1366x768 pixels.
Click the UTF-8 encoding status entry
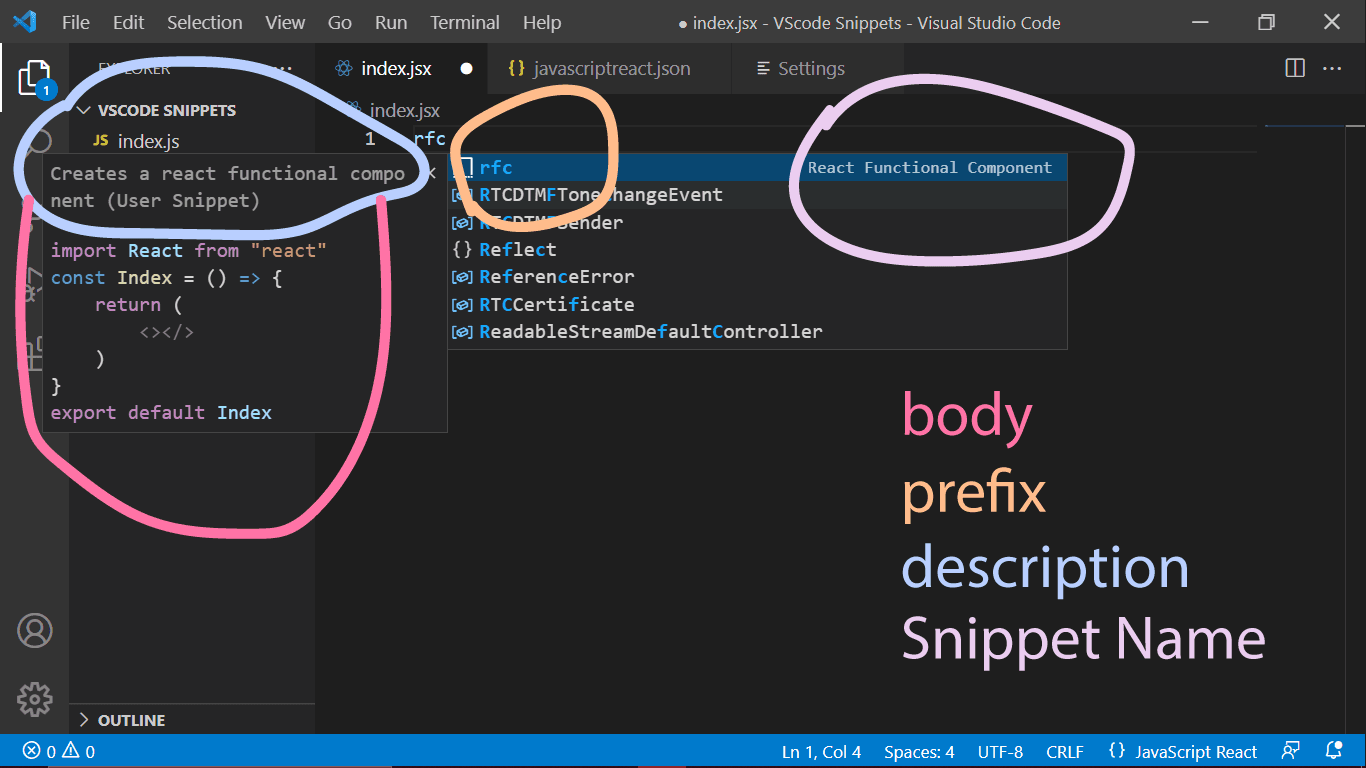point(1000,752)
